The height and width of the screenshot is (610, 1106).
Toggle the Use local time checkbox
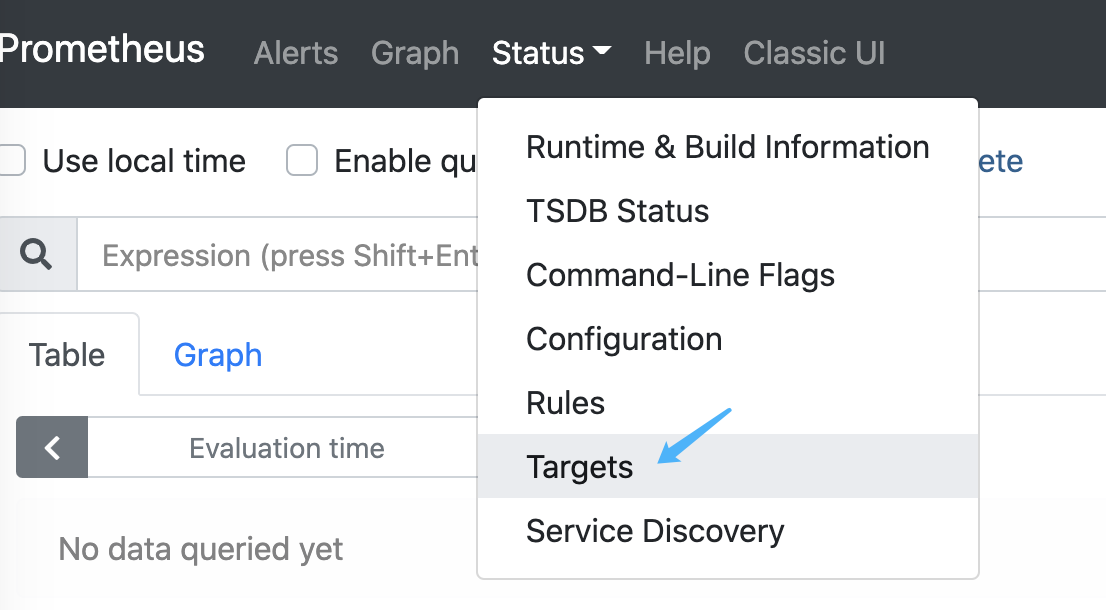[11, 161]
